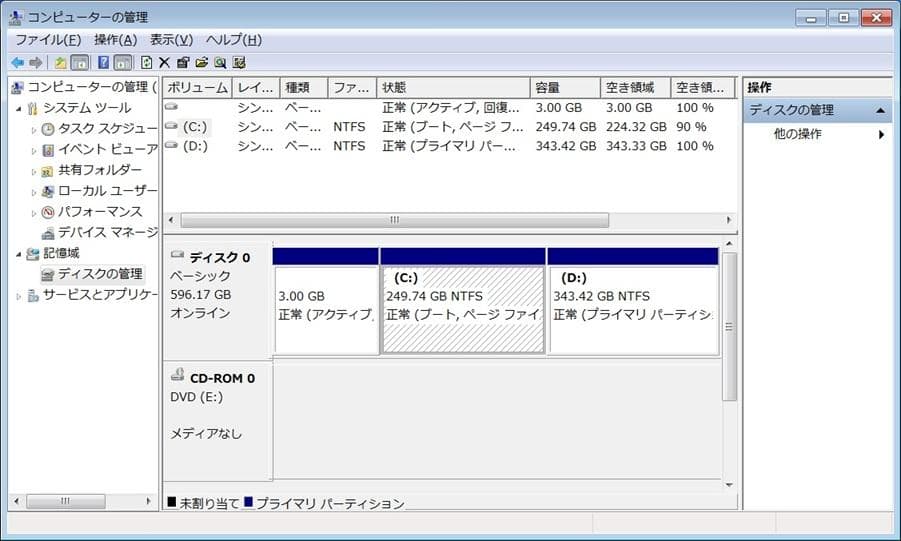Viewport: 901px width, 541px height.
Task: Click the magnifier search icon in the toolbar
Action: [x=220, y=62]
